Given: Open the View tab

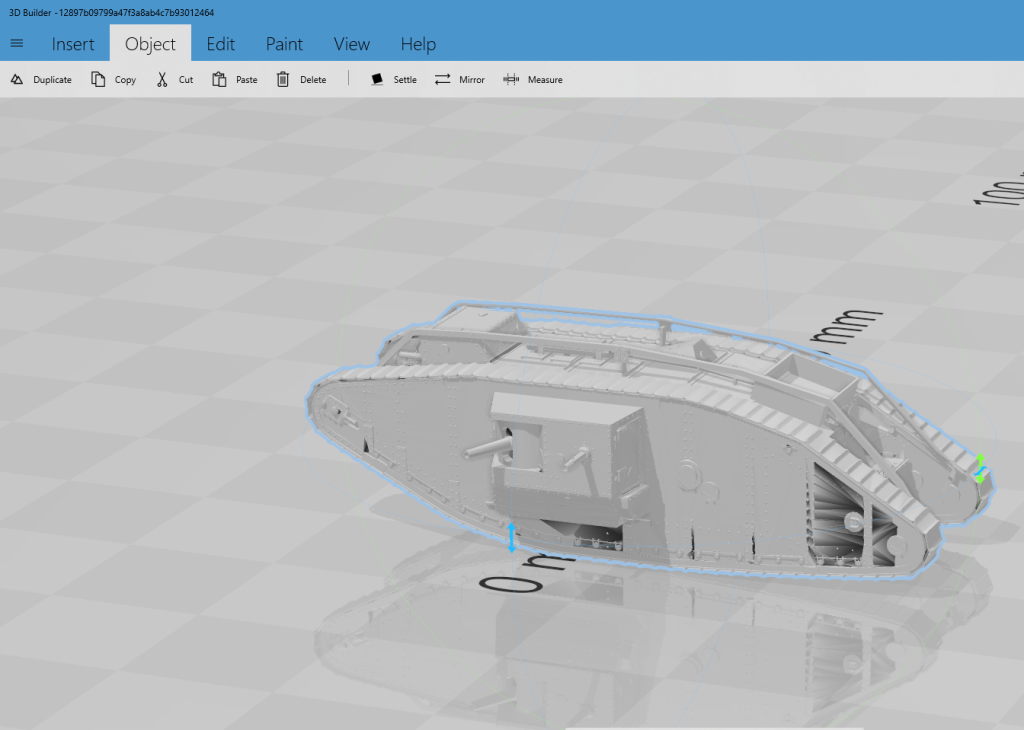Looking at the screenshot, I should point(351,44).
